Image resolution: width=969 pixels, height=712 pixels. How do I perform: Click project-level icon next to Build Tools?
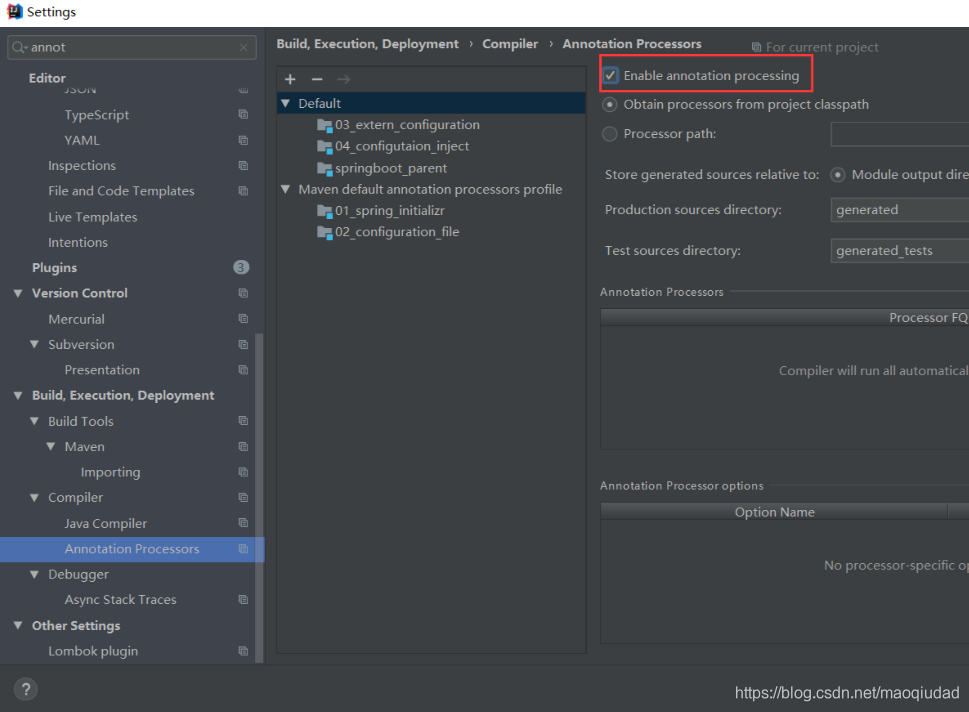pyautogui.click(x=243, y=421)
